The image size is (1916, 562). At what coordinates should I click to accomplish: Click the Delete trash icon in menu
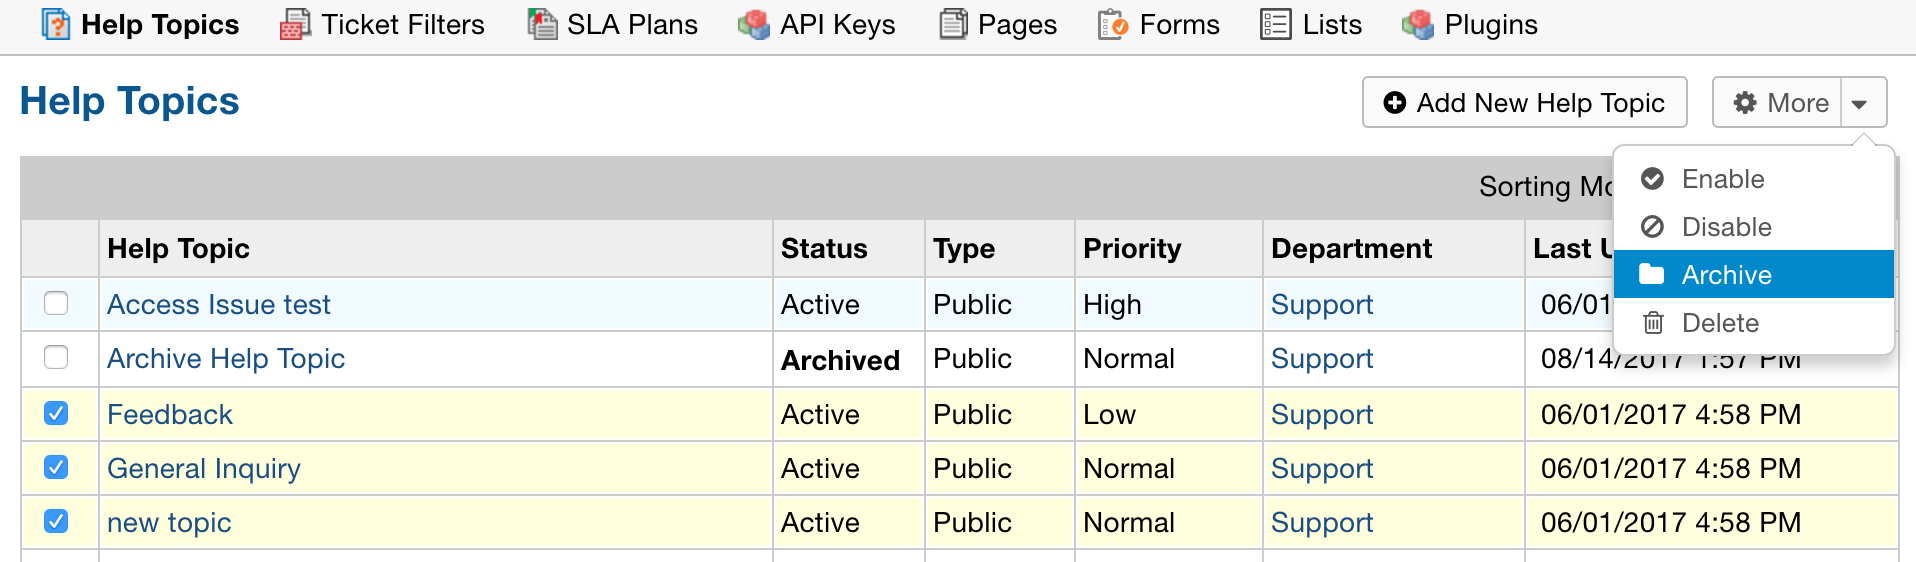[x=1654, y=323]
